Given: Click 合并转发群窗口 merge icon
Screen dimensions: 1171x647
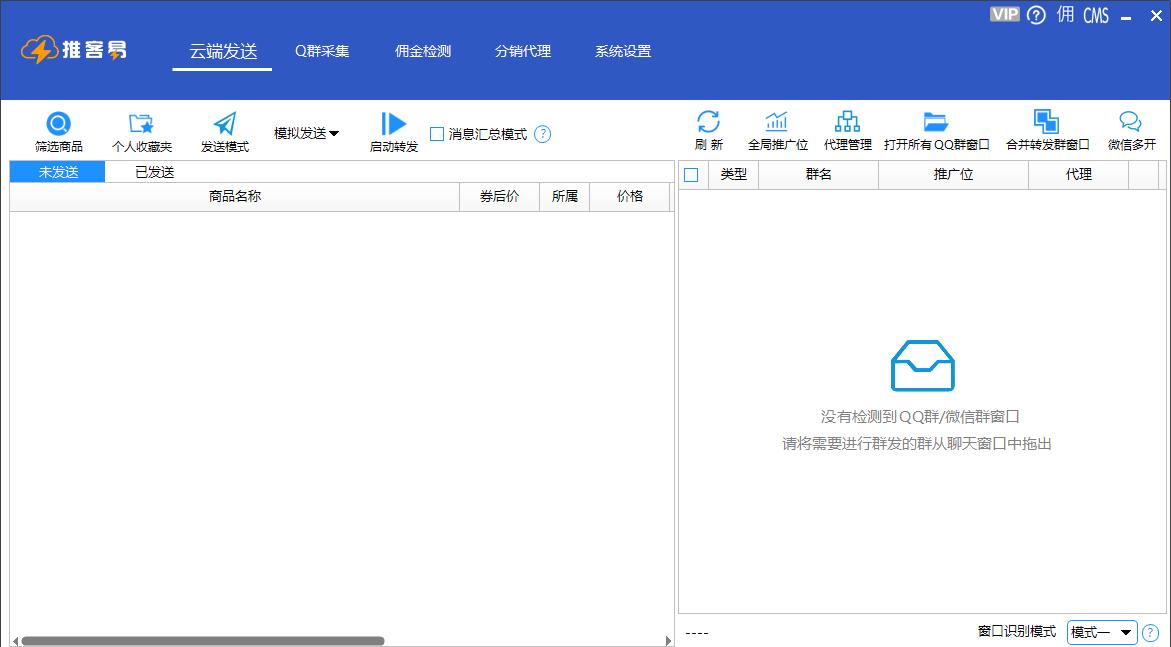Looking at the screenshot, I should [1046, 122].
